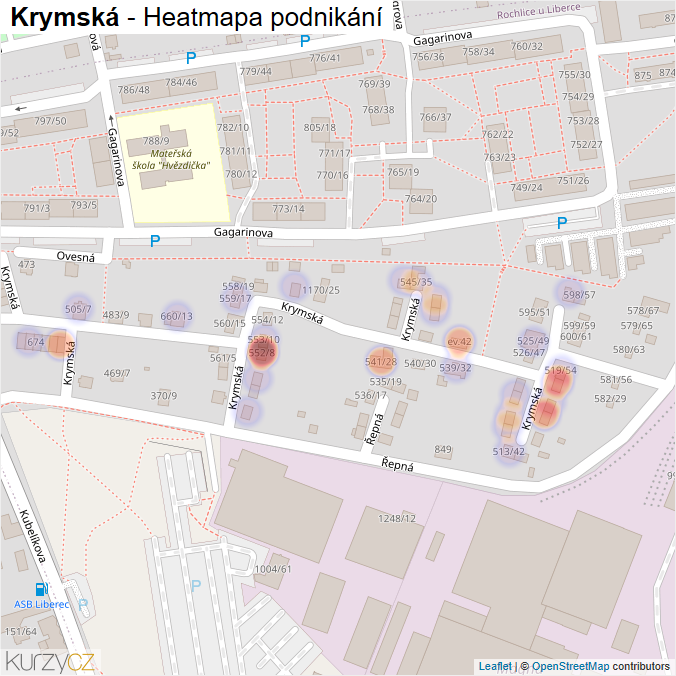
Task: Click the faded parking icon beside ASB Liberec
Action: click(84, 604)
